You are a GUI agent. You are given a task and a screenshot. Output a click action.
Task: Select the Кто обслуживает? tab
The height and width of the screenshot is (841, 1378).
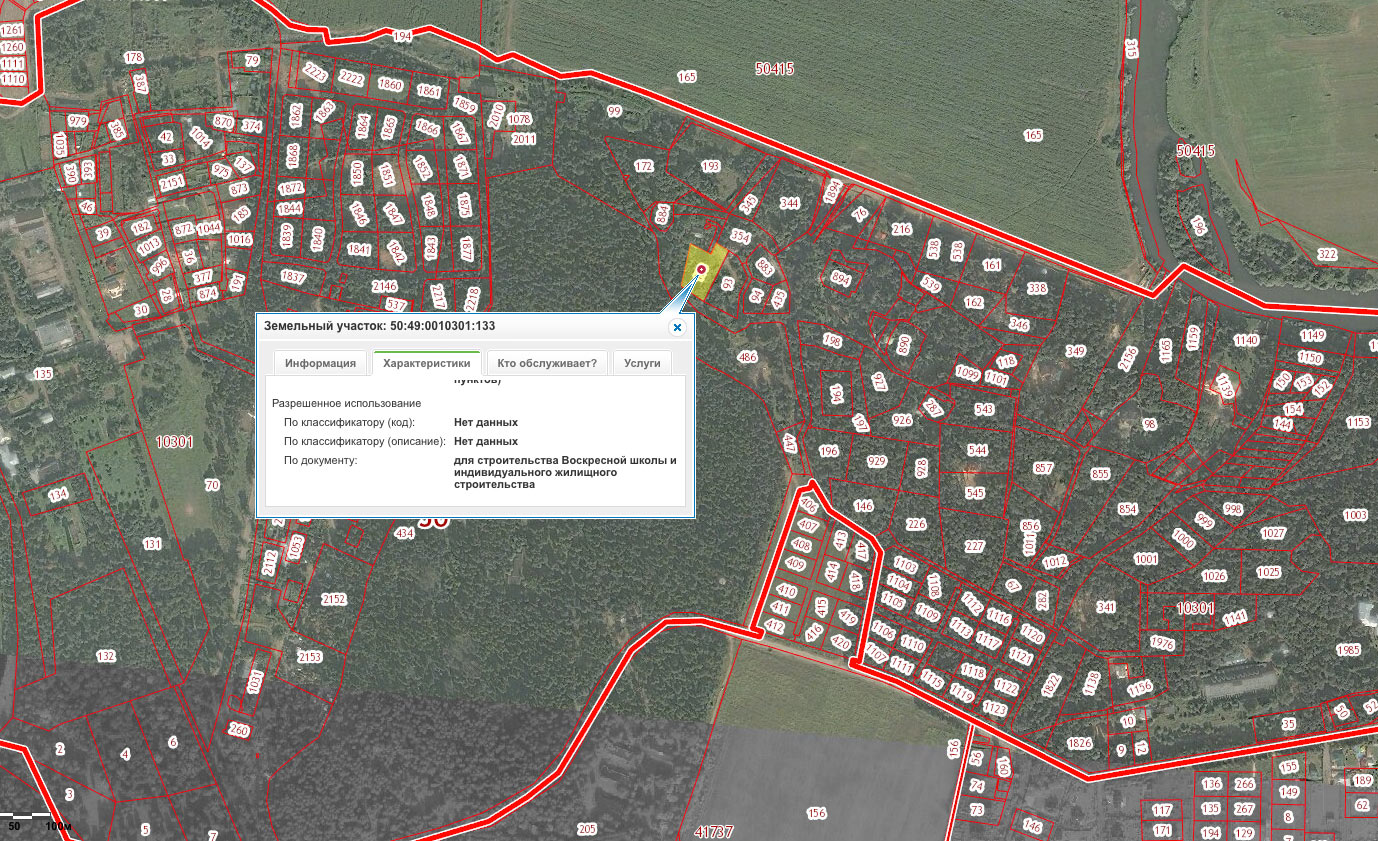(x=547, y=363)
